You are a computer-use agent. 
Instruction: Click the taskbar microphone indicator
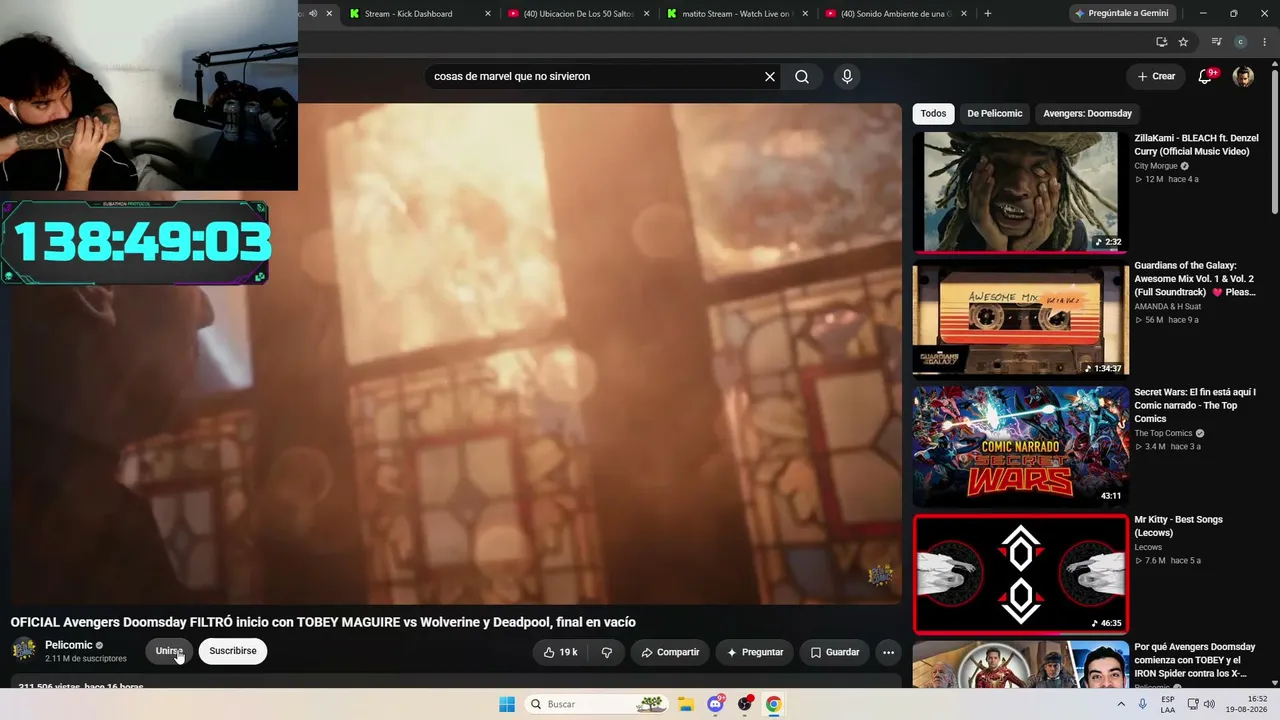1142,704
